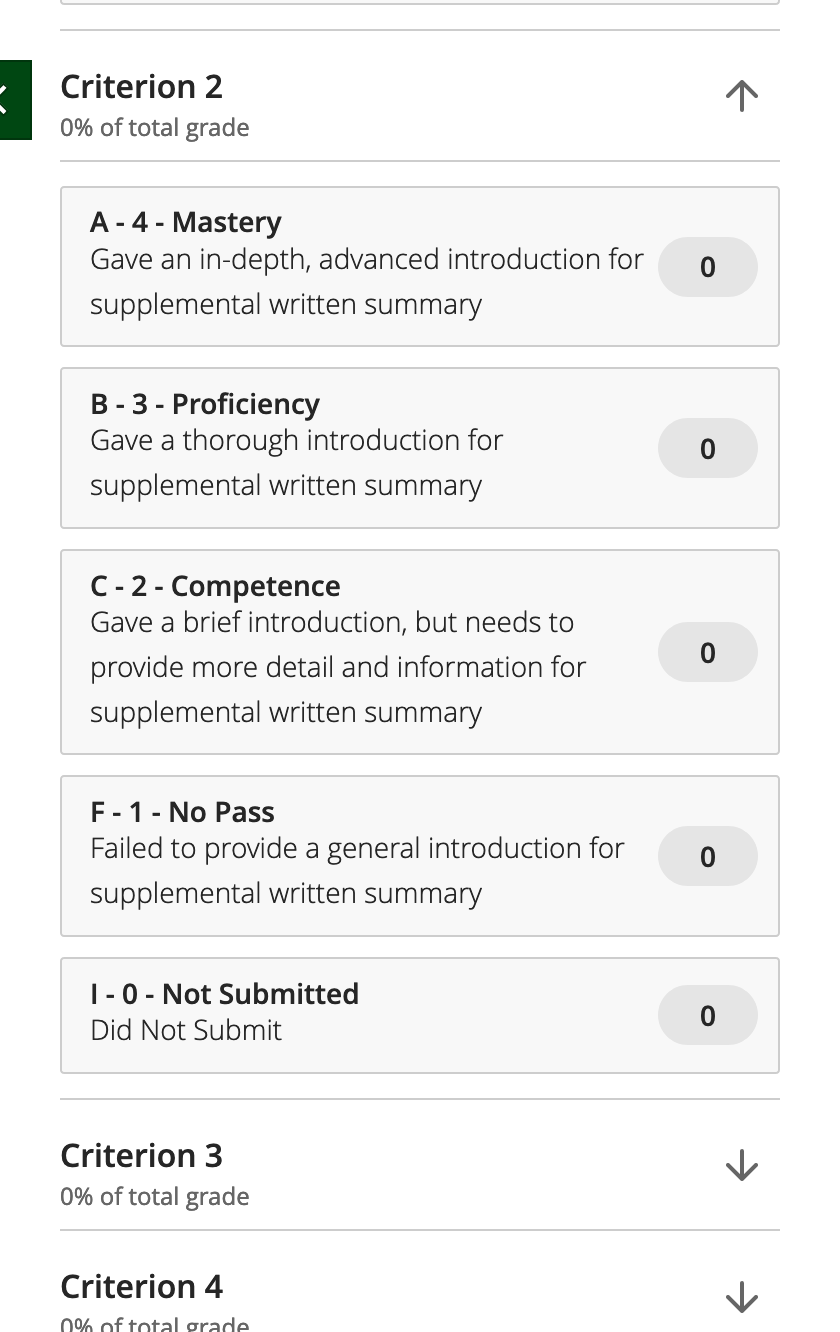Select the C - 2 - Competence rating
Image resolution: width=840 pixels, height=1332 pixels.
420,652
